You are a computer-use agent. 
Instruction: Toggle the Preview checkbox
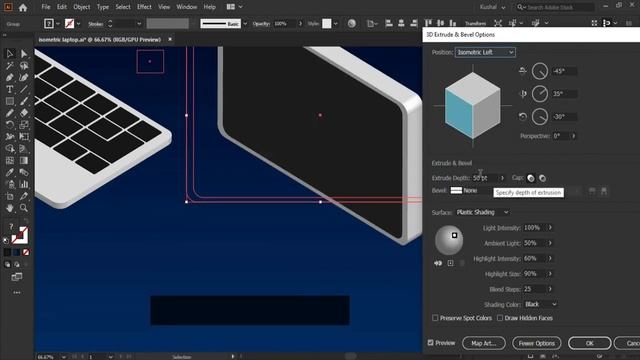click(431, 343)
